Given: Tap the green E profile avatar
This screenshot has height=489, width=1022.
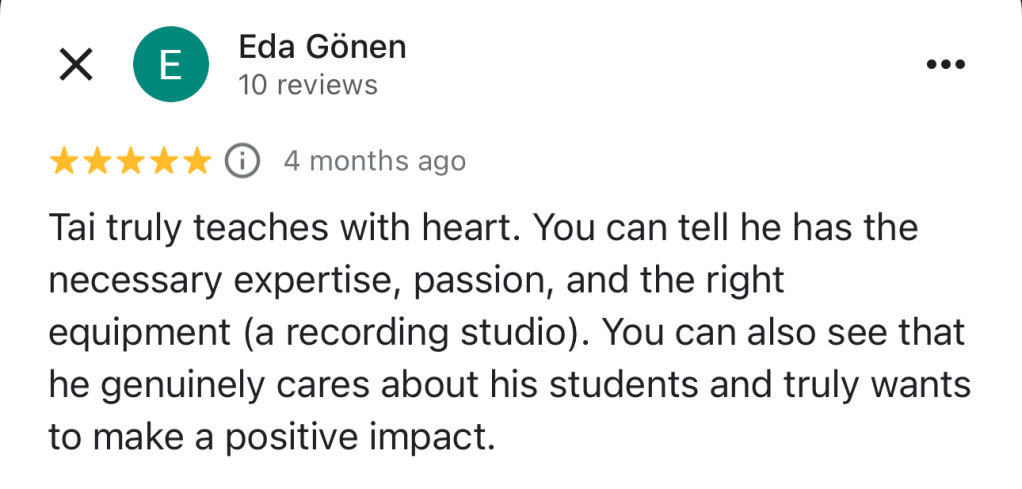Looking at the screenshot, I should pos(170,65).
